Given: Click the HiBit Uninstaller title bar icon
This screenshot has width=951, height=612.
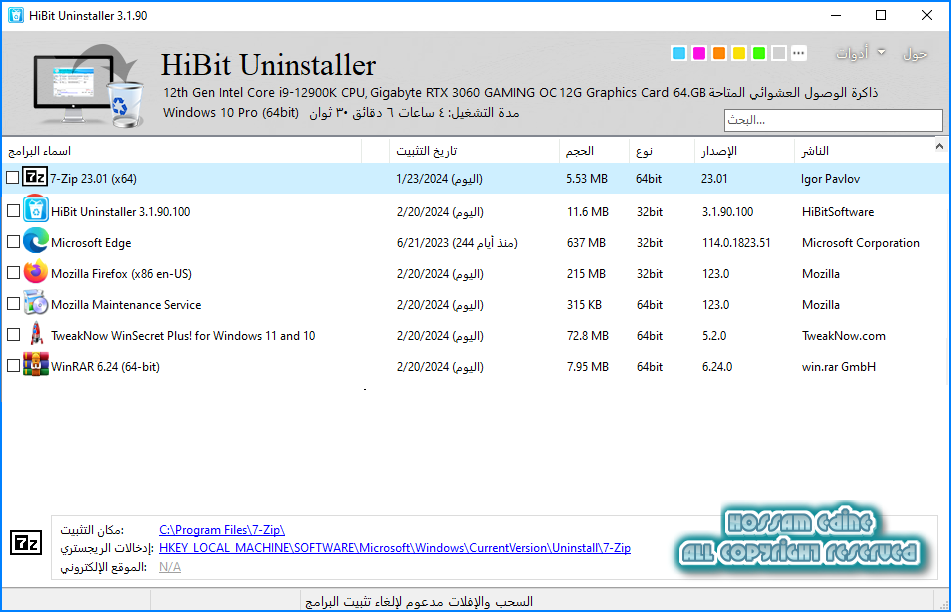Looking at the screenshot, I should 16,15.
